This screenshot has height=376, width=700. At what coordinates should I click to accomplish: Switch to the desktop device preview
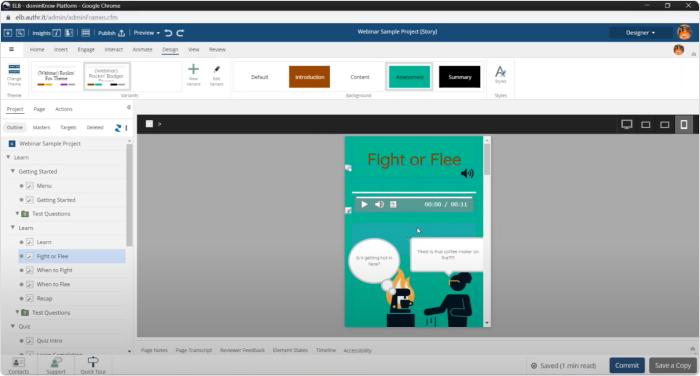[627, 125]
